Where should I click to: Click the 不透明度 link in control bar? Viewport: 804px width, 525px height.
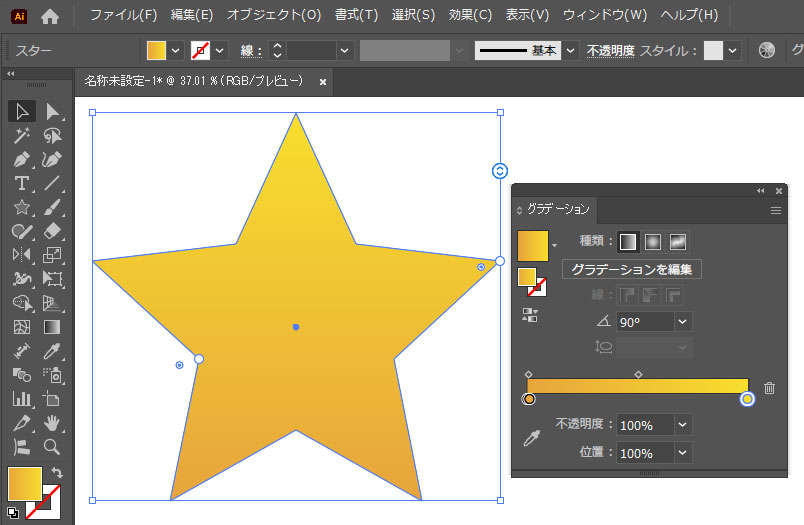tap(610, 51)
